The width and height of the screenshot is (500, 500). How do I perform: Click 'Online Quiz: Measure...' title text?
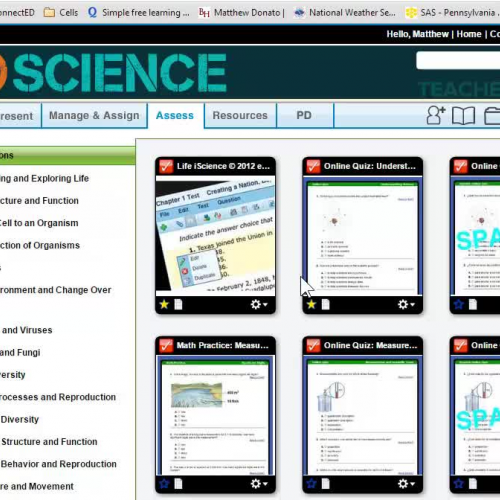370,345
